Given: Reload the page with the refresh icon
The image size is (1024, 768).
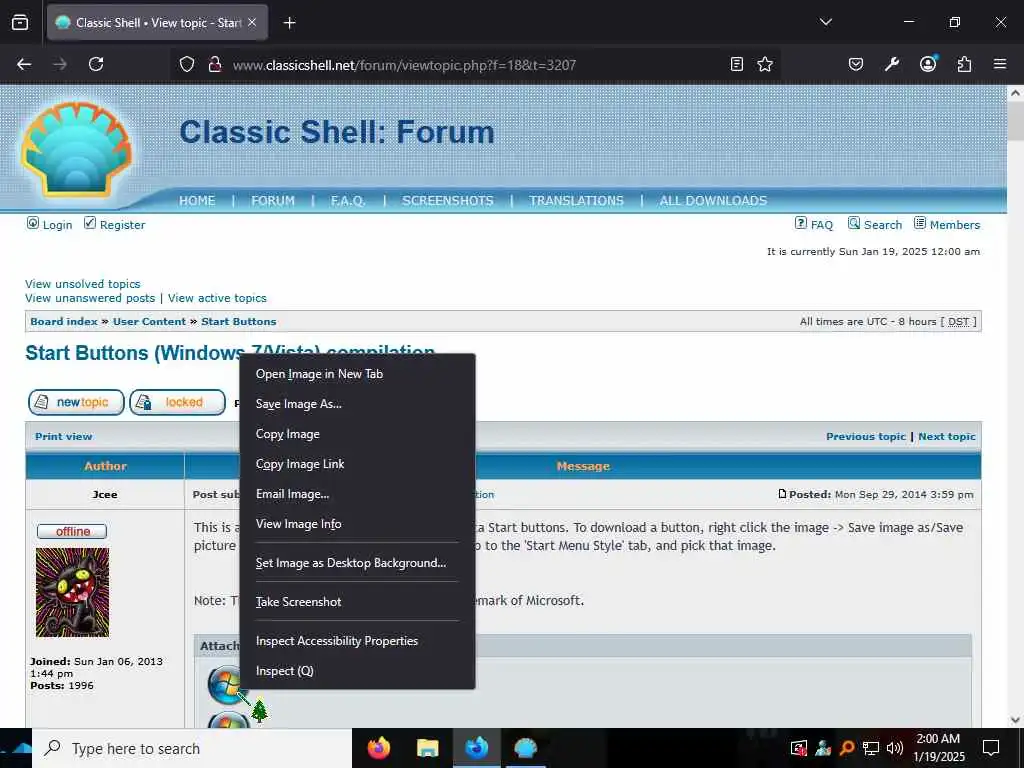Looking at the screenshot, I should tap(96, 64).
